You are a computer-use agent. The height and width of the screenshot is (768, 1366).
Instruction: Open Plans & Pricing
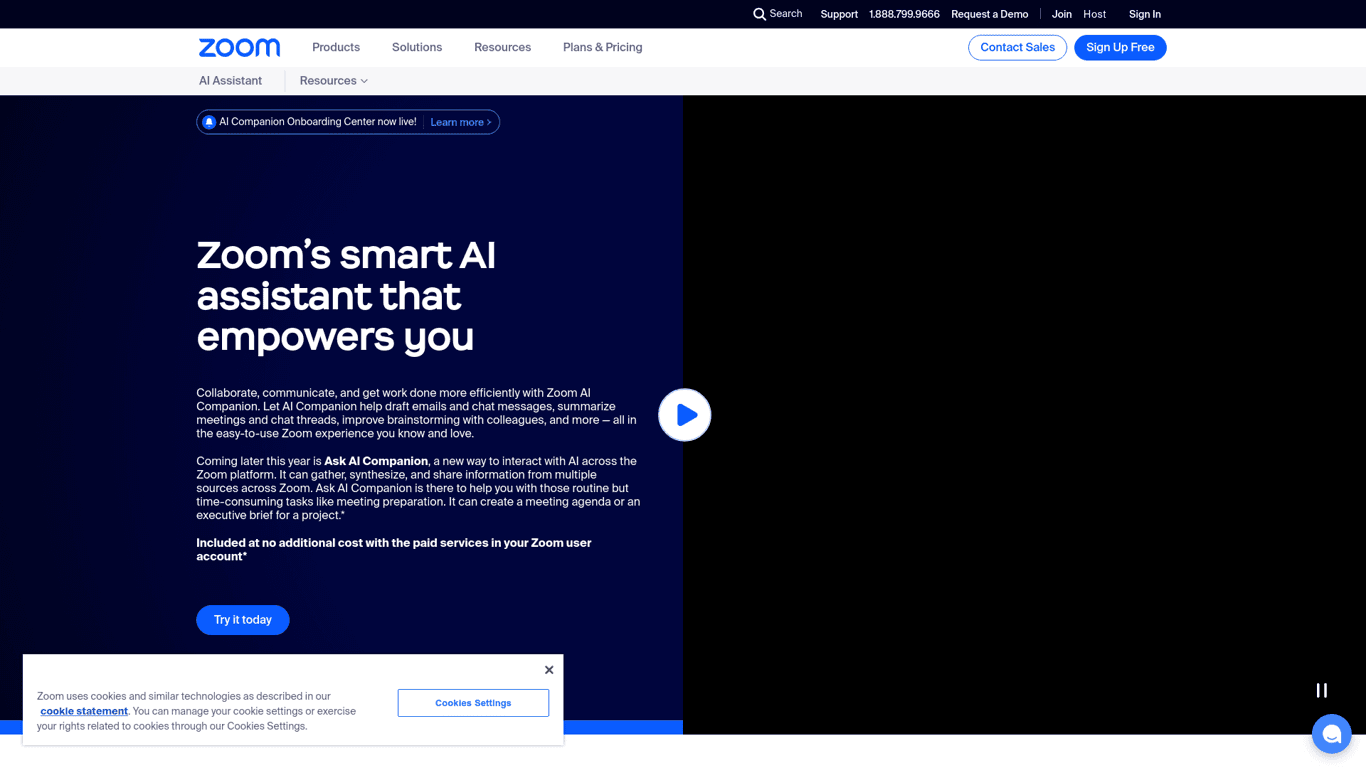(602, 47)
